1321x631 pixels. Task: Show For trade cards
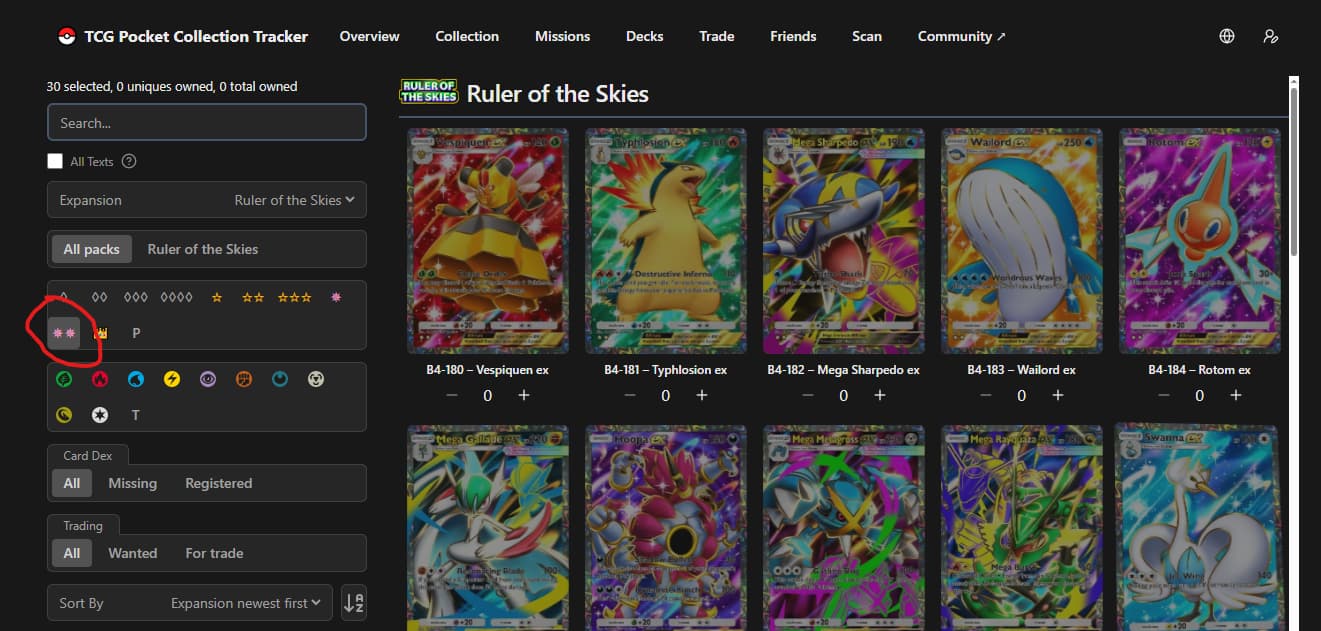click(214, 553)
